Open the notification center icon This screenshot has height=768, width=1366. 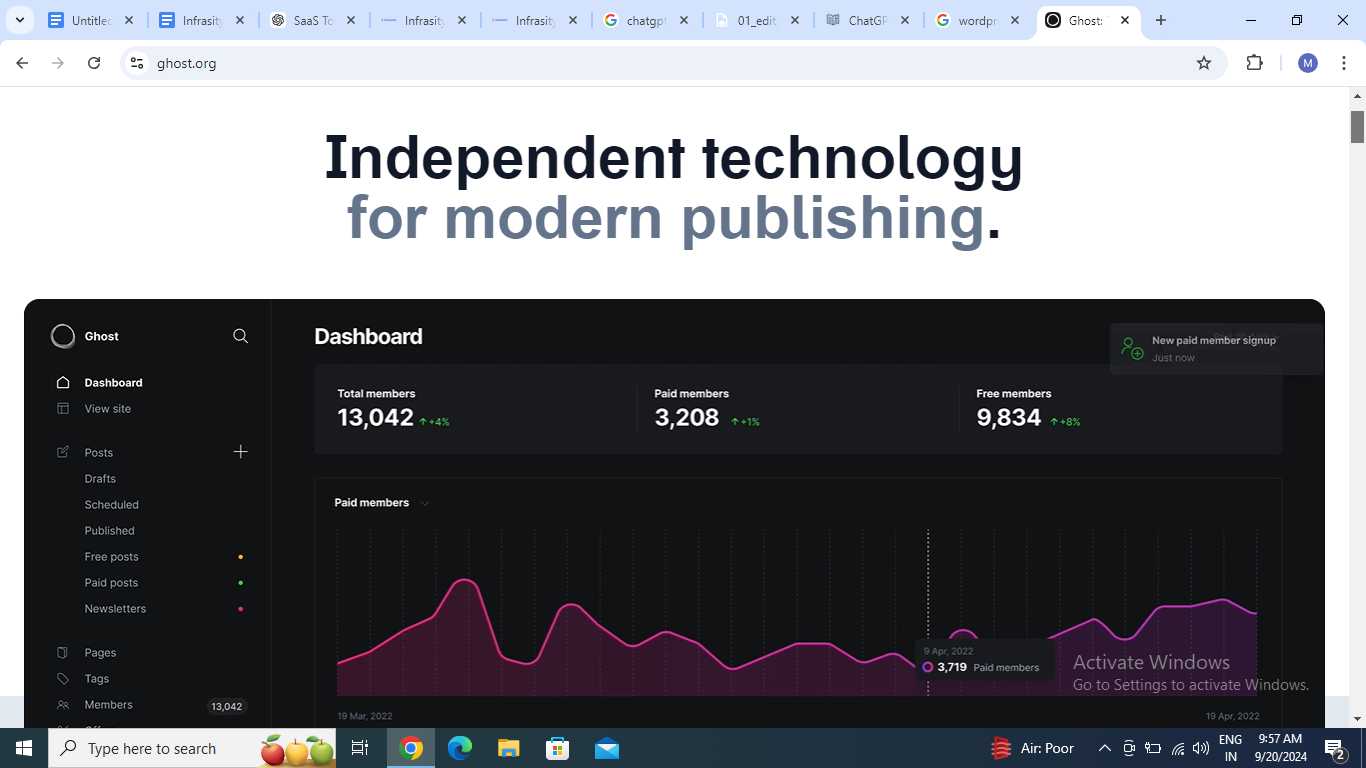[1335, 748]
